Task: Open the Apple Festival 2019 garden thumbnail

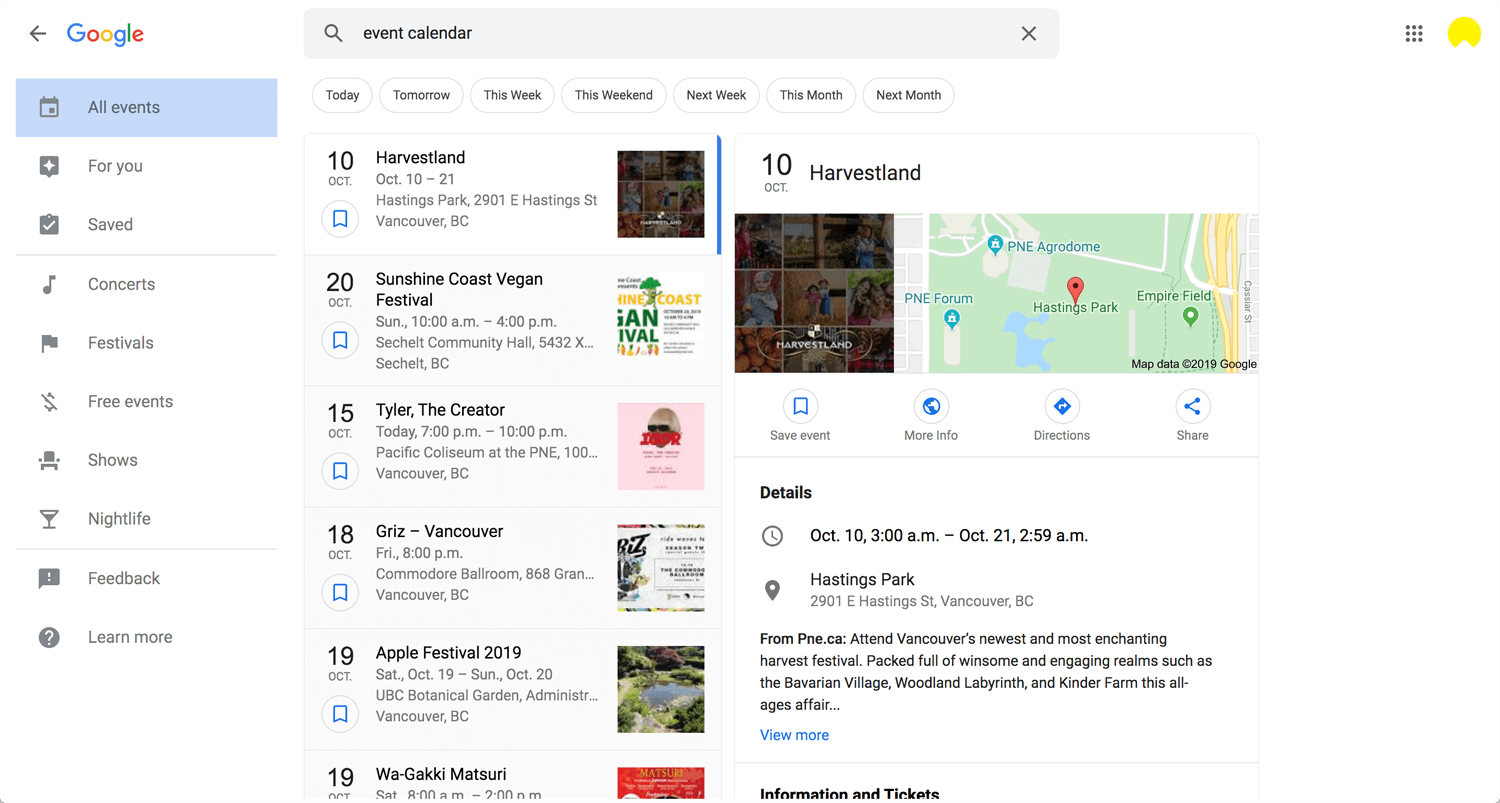Action: [x=661, y=689]
